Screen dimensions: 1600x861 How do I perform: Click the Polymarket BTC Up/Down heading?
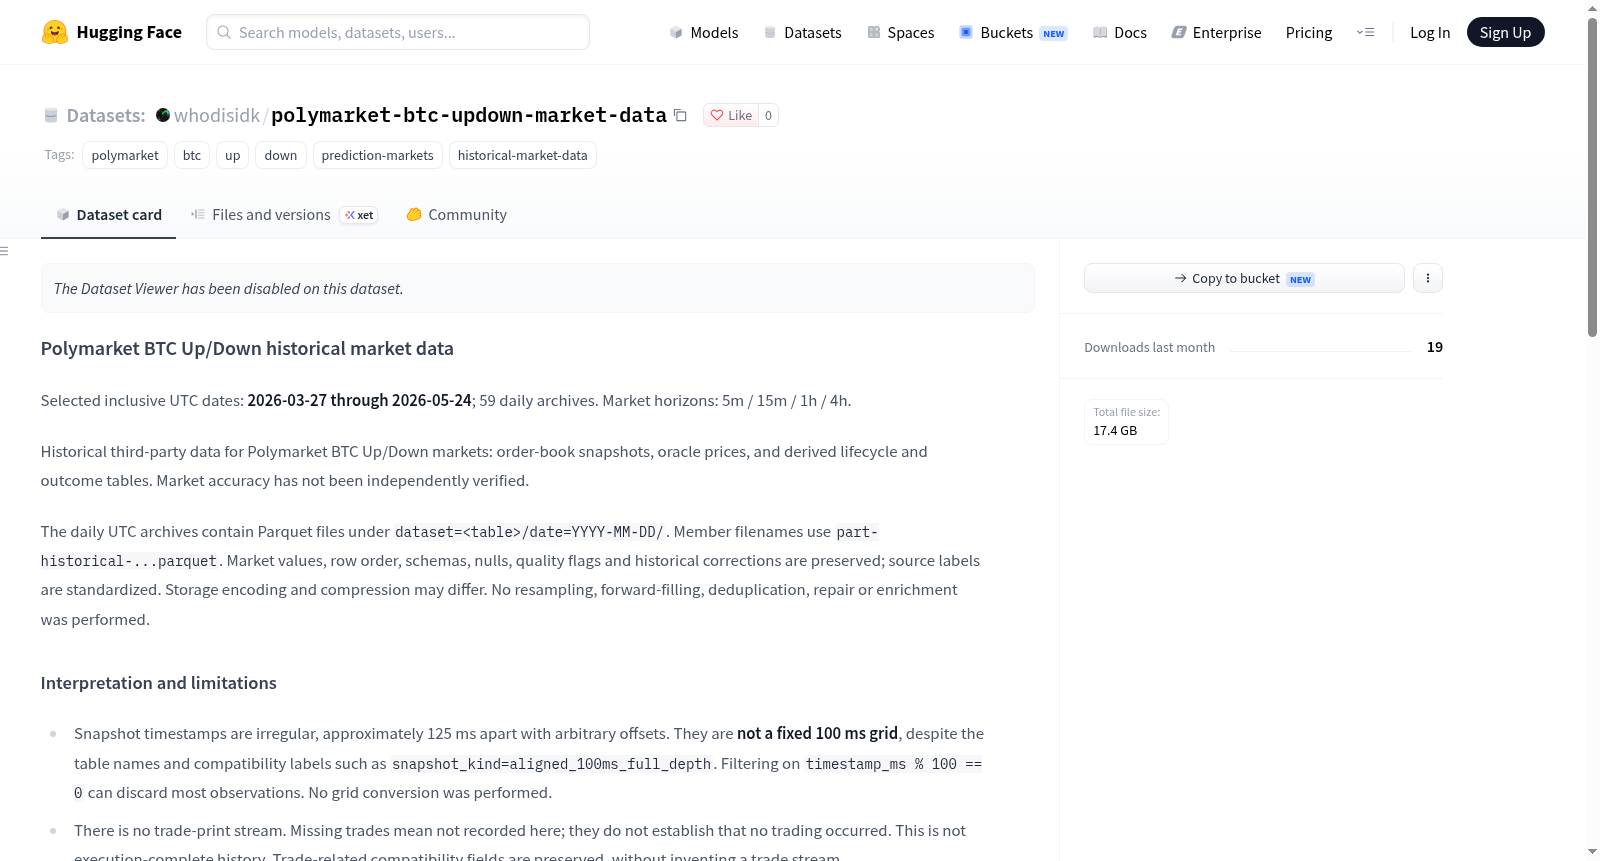coord(247,348)
